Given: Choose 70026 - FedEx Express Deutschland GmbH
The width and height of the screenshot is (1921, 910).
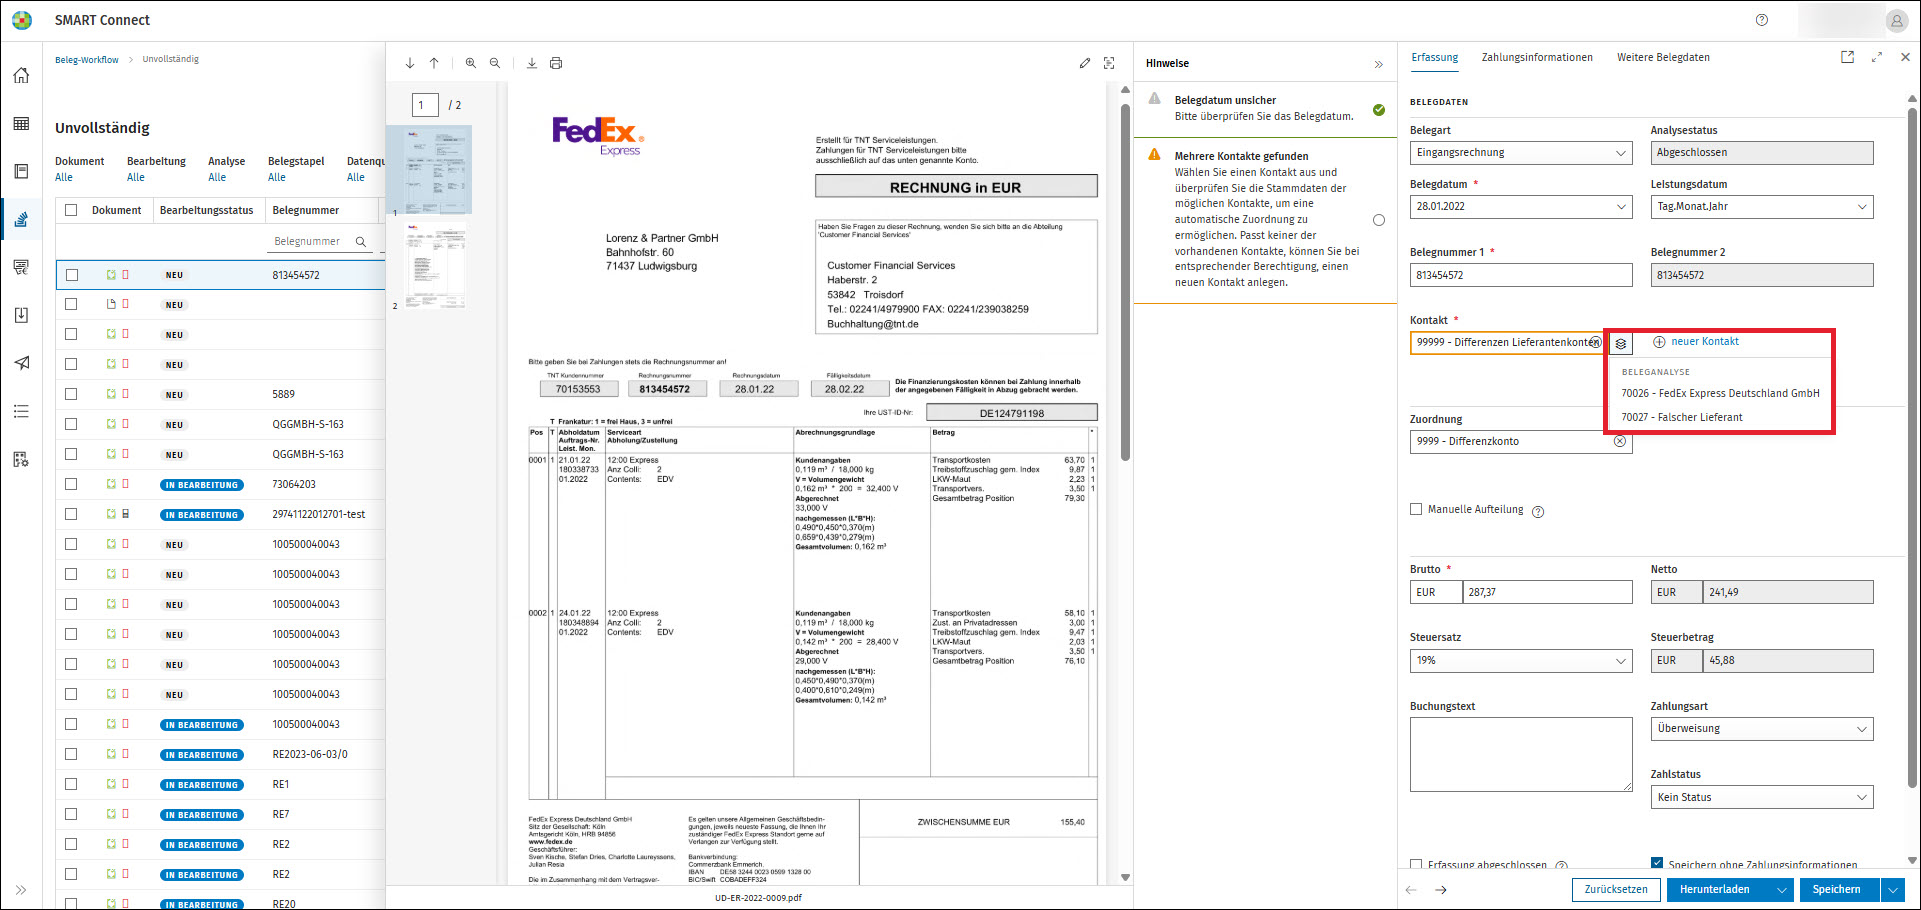Looking at the screenshot, I should [1720, 394].
